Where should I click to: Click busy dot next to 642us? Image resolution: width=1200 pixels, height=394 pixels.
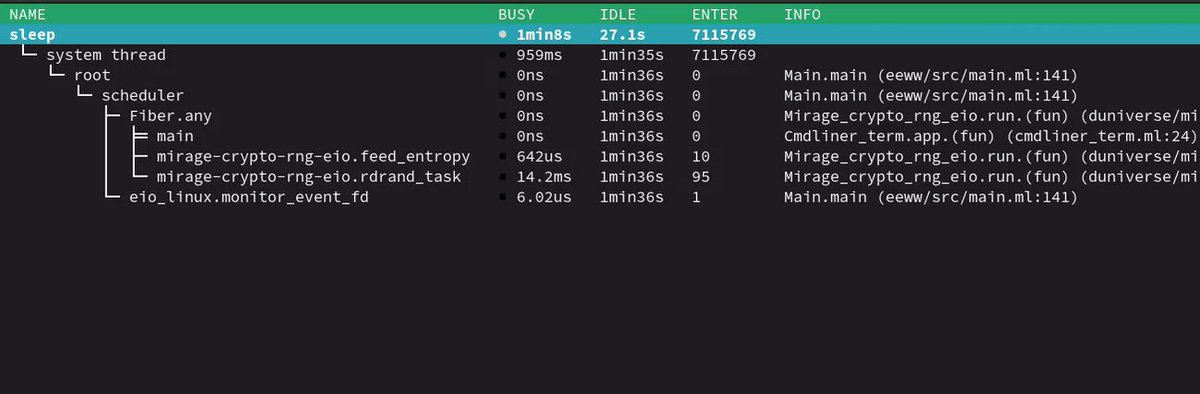[503, 157]
